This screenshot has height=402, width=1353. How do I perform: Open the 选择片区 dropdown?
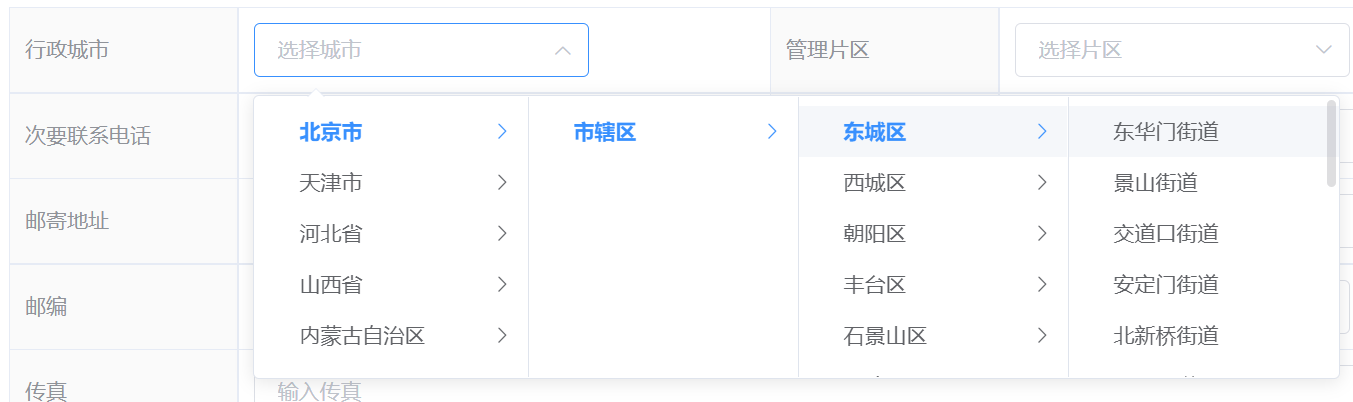coord(1181,50)
